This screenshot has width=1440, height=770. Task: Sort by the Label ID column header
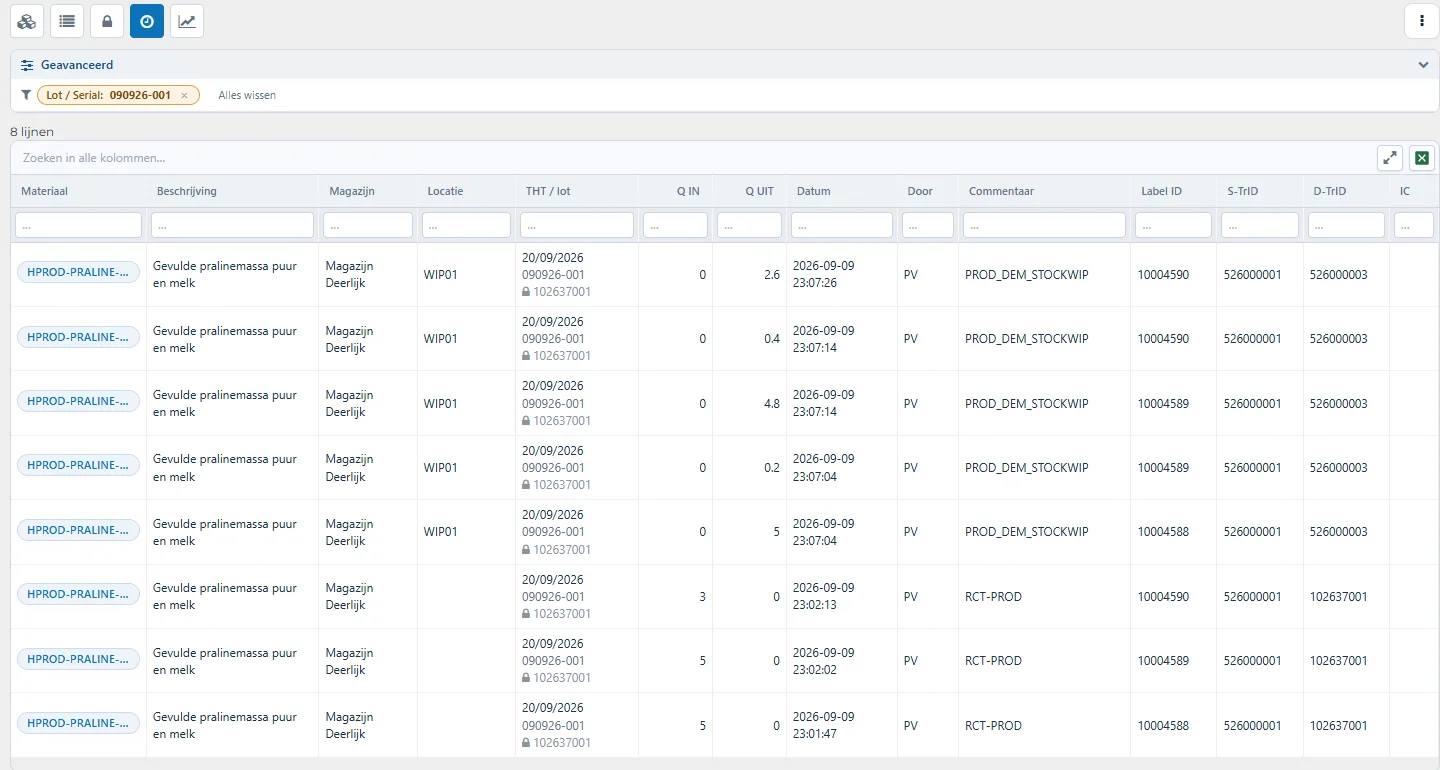tap(1161, 191)
